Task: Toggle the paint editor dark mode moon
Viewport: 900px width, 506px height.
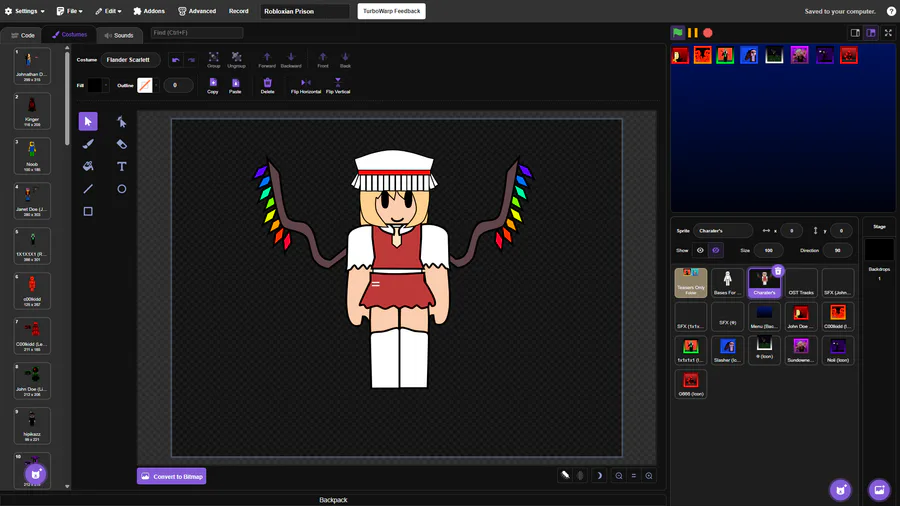Action: [599, 476]
